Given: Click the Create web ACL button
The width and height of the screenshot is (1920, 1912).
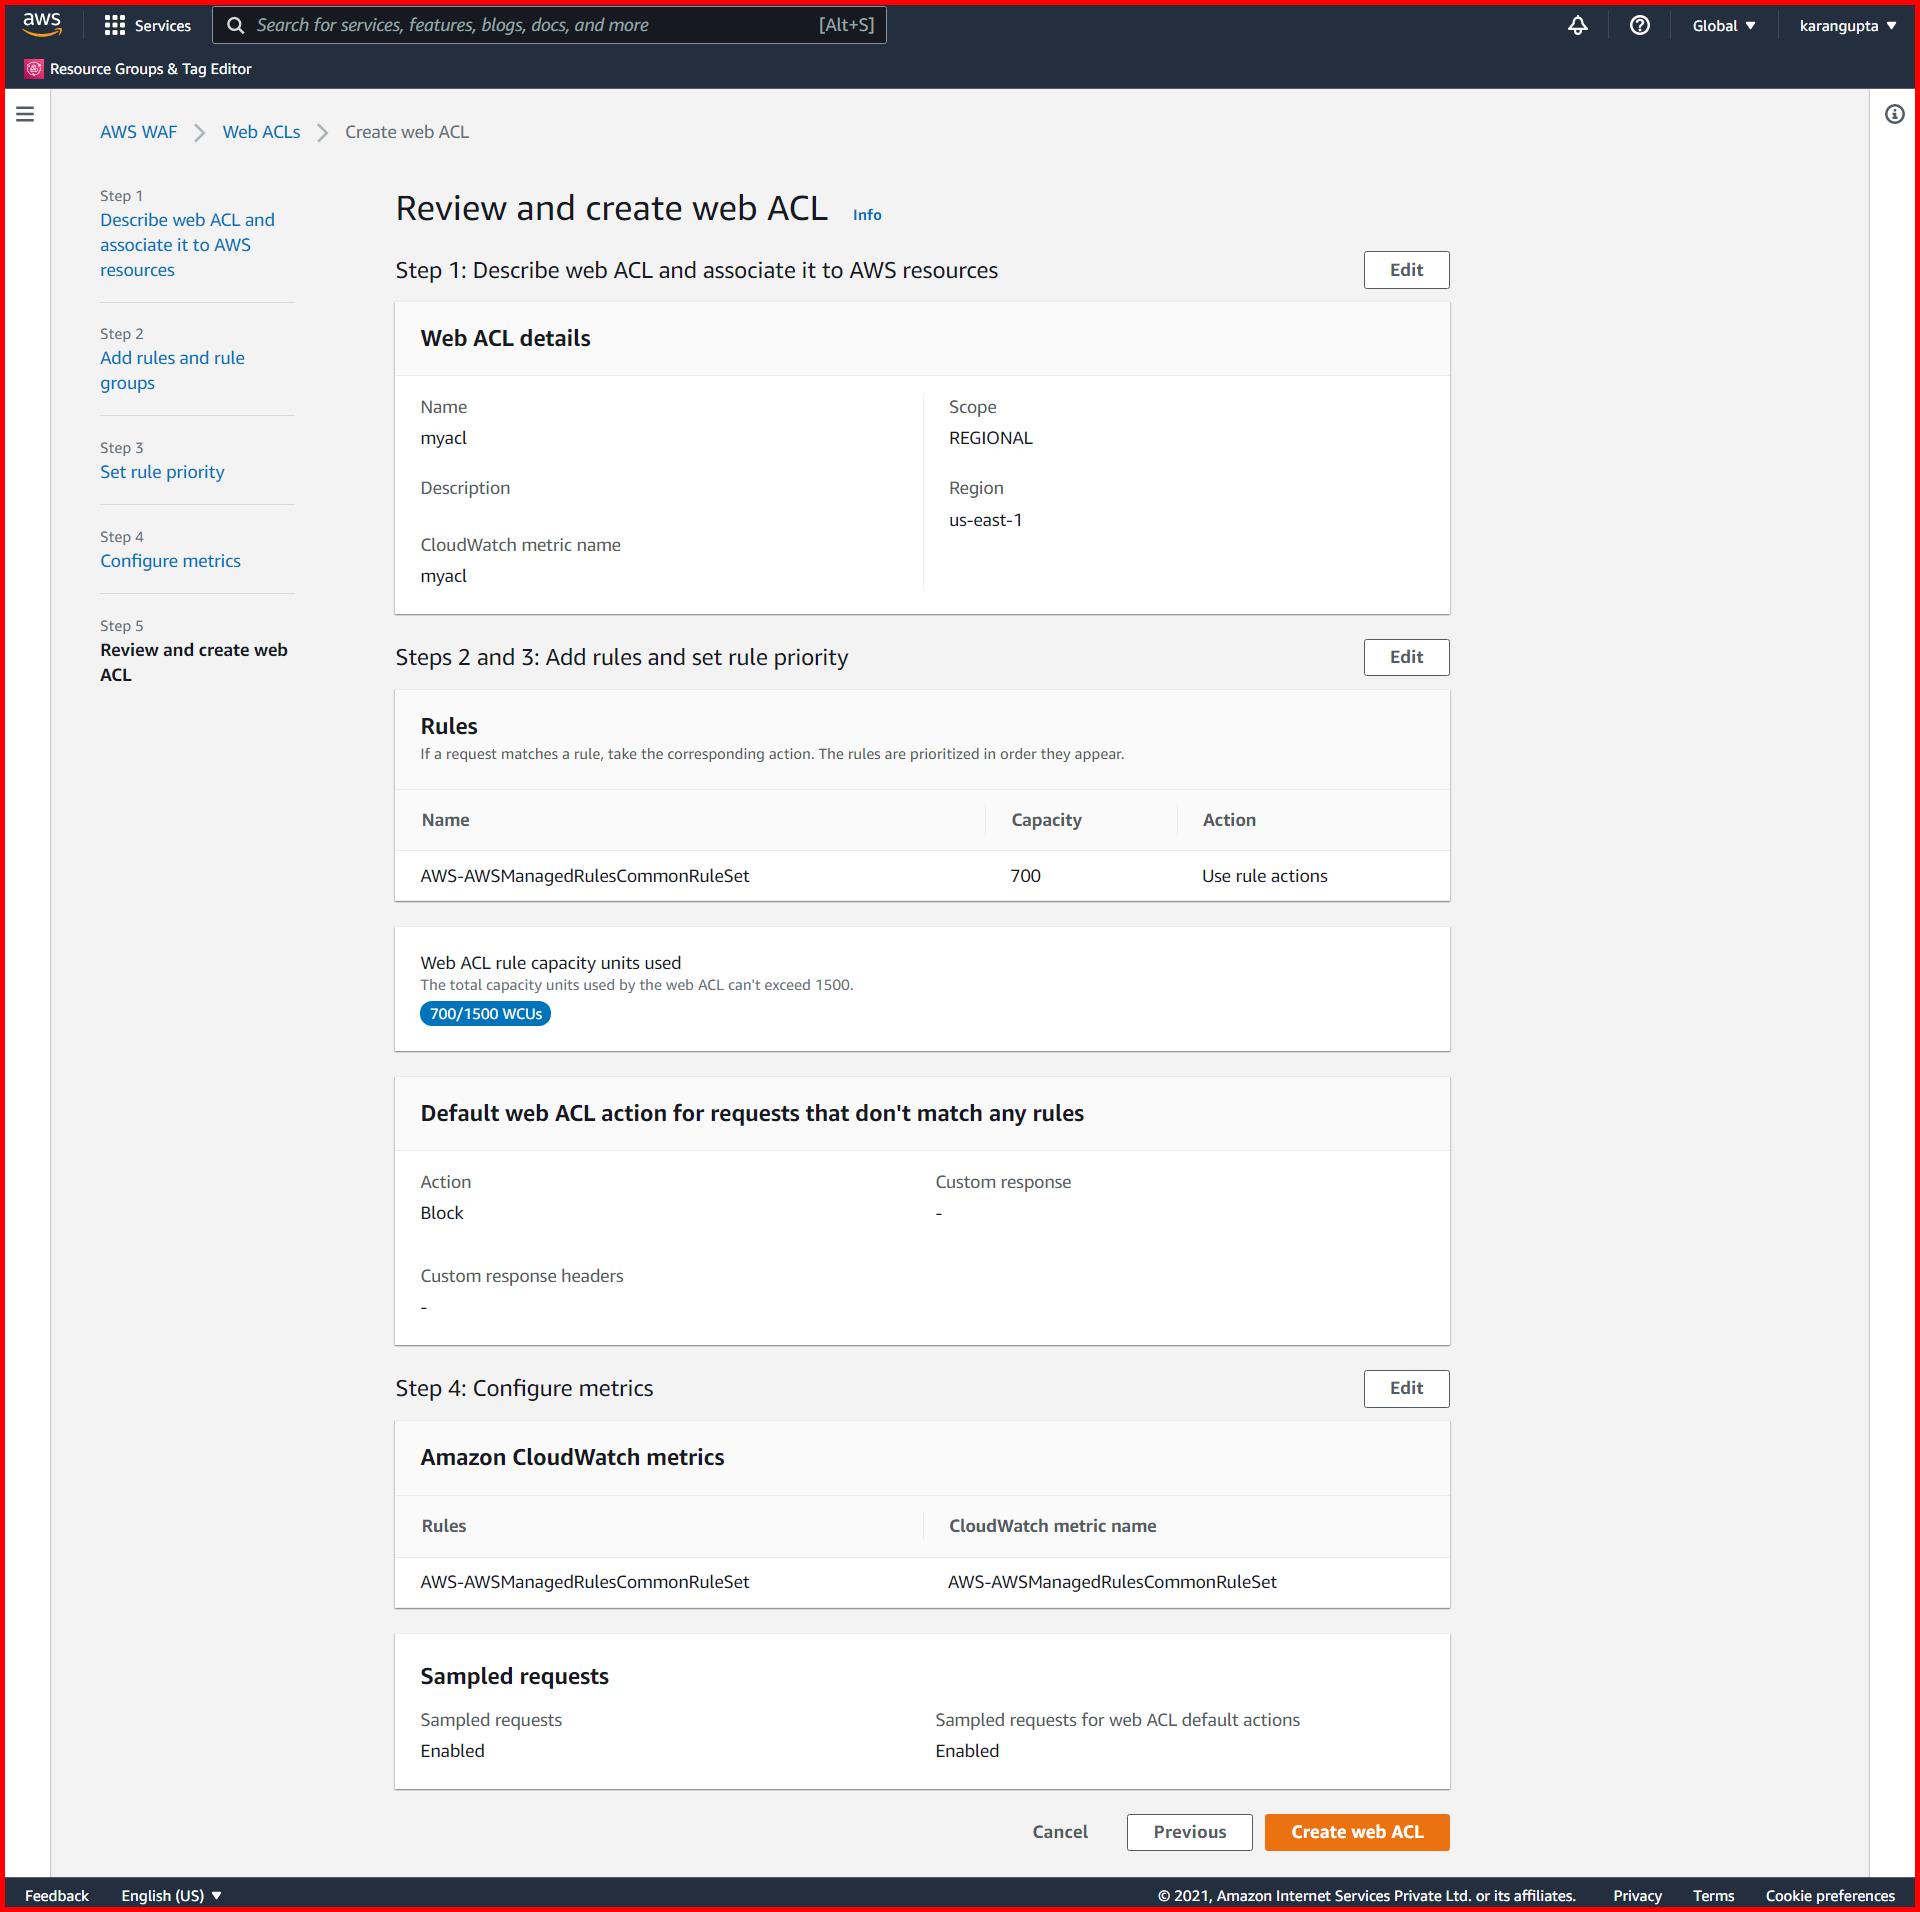Looking at the screenshot, I should tap(1356, 1831).
